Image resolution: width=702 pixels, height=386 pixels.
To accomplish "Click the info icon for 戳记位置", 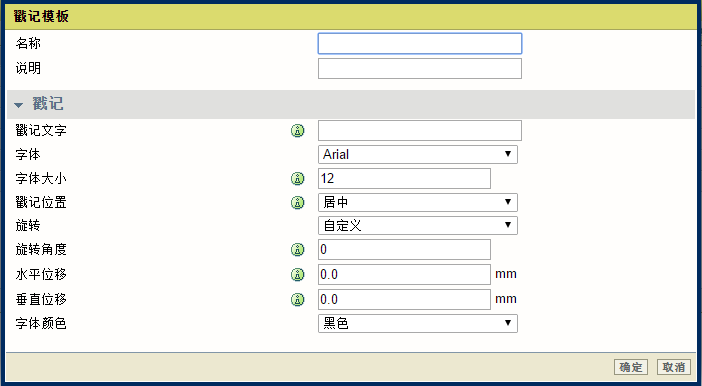I will pyautogui.click(x=298, y=202).
